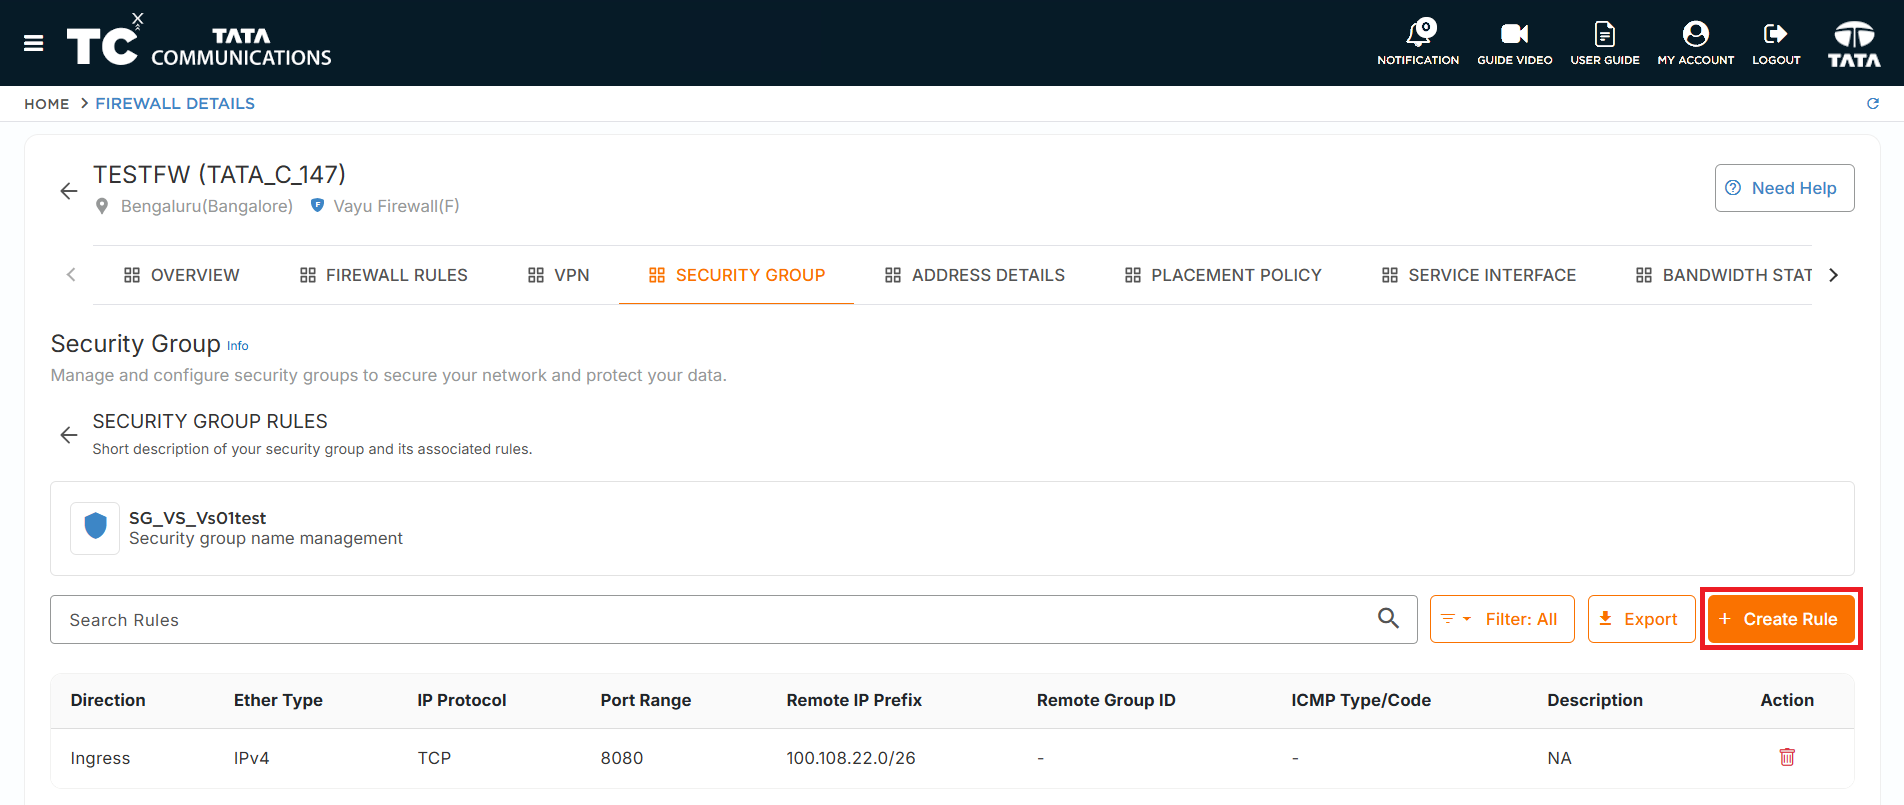The width and height of the screenshot is (1904, 805).
Task: Open the Notification bell
Action: [1418, 43]
